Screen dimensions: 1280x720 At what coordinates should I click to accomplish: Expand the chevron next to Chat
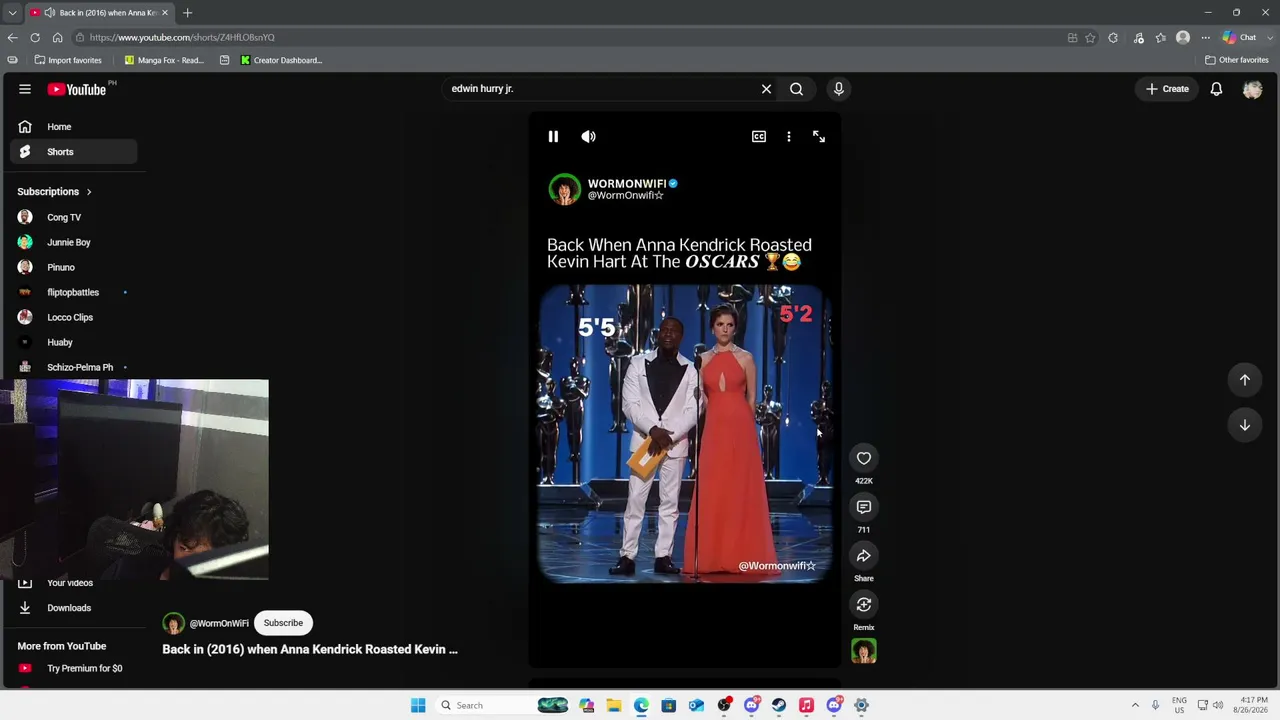click(1269, 38)
